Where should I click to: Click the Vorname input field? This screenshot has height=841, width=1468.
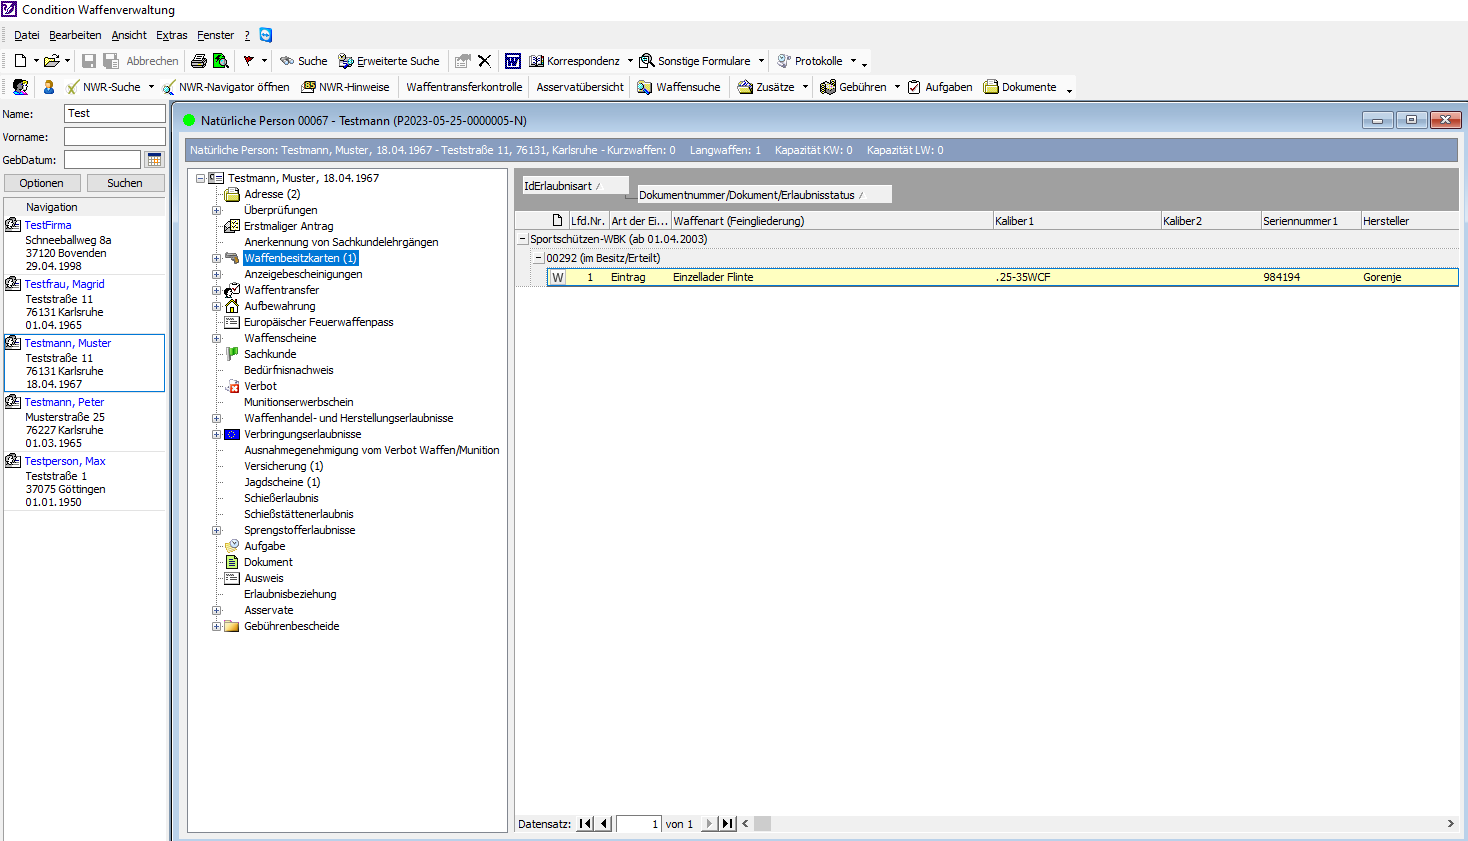tap(114, 137)
